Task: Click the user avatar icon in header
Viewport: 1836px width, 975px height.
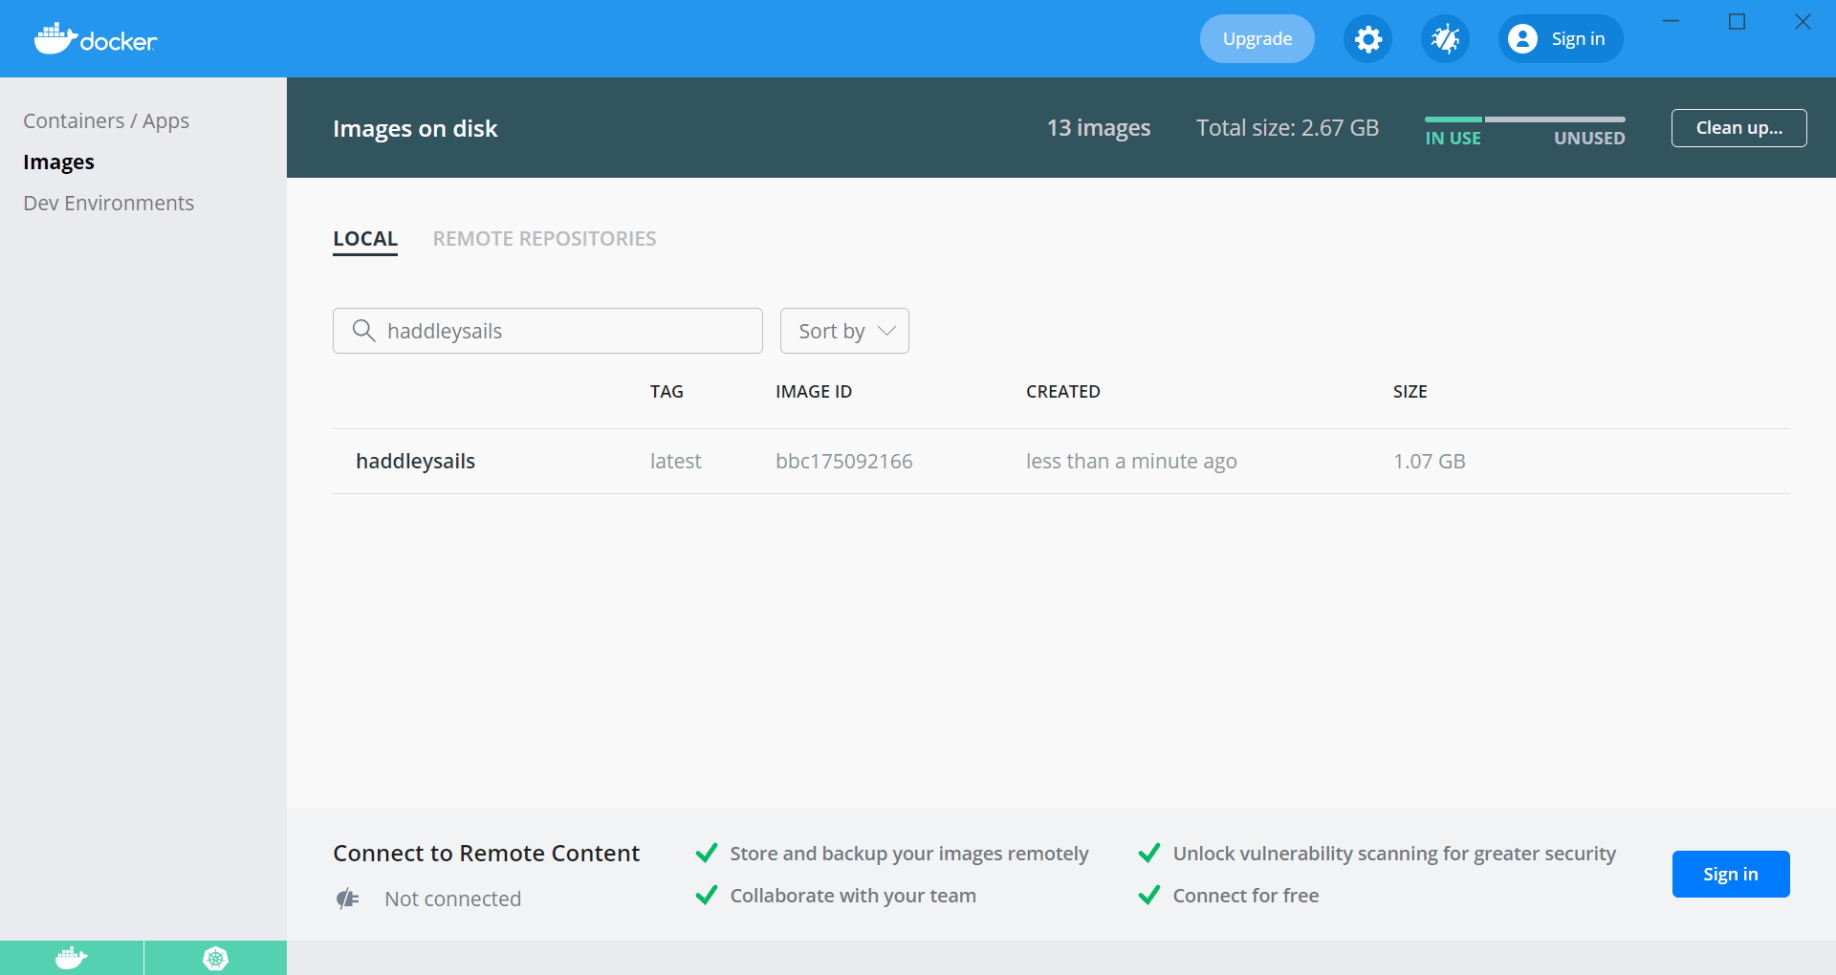Action: tap(1522, 39)
